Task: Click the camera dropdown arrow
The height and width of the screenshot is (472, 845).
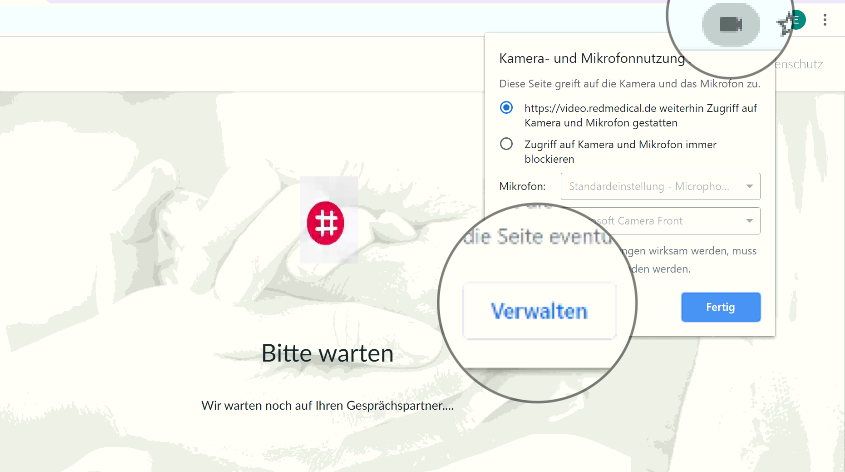Action: [749, 220]
